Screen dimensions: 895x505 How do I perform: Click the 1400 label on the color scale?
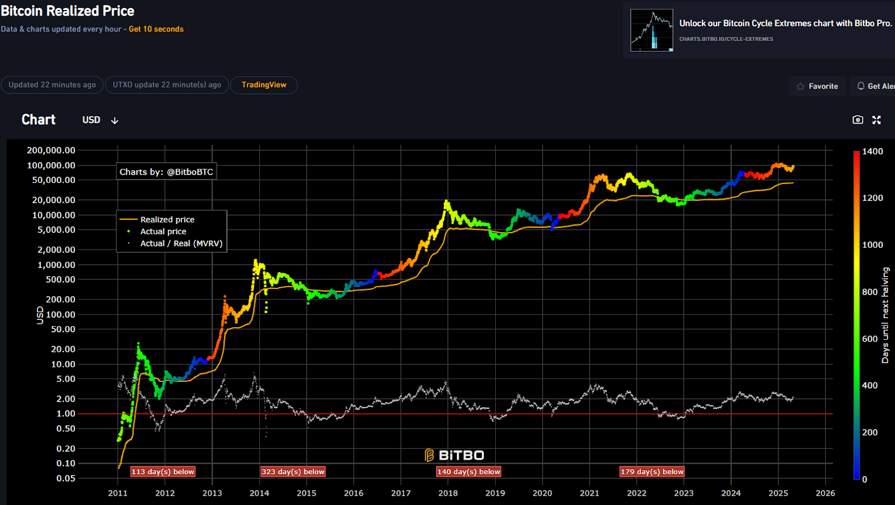[873, 152]
